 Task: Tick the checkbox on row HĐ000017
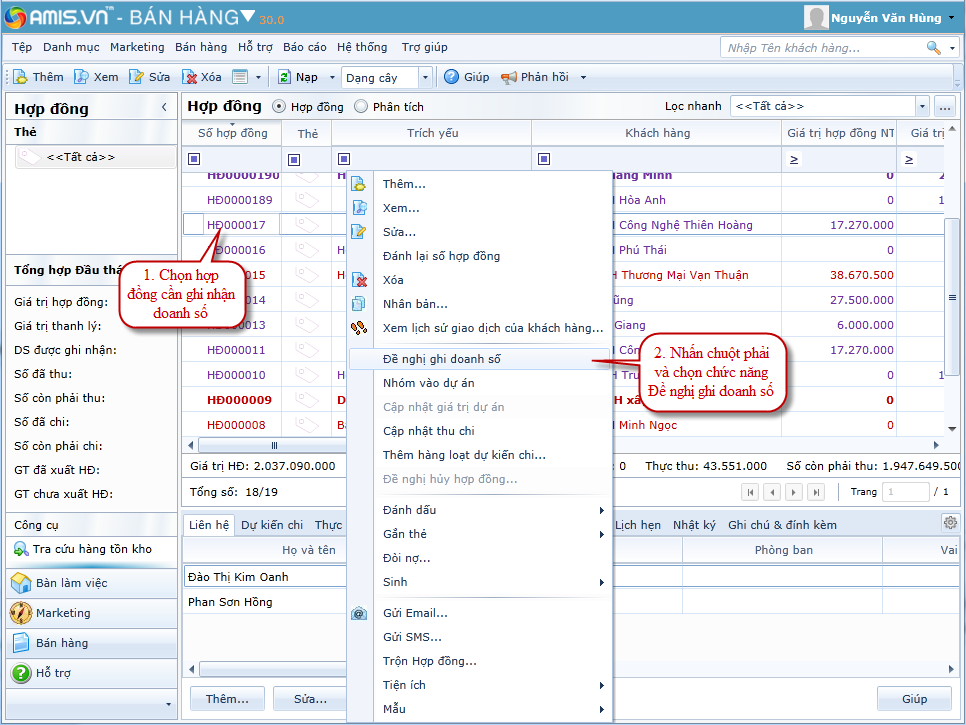pos(194,225)
